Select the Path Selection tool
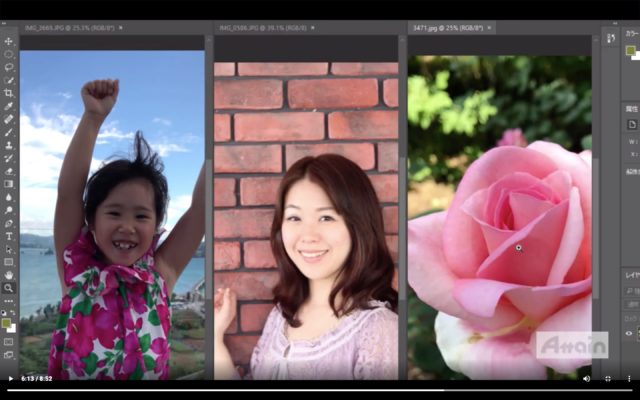This screenshot has height=400, width=640. [x=9, y=249]
